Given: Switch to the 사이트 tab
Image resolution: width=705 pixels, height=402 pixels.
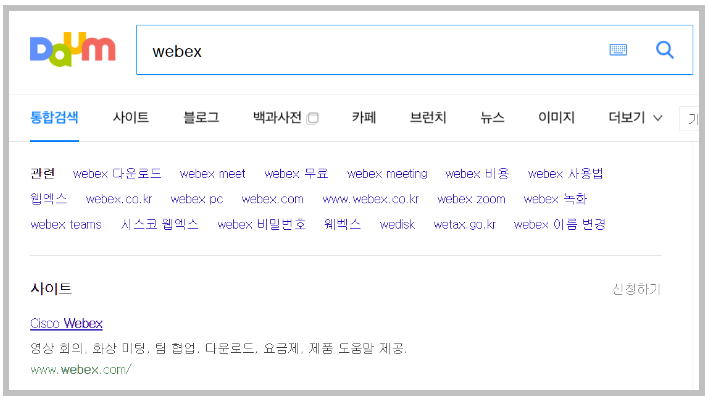Looking at the screenshot, I should pyautogui.click(x=131, y=118).
